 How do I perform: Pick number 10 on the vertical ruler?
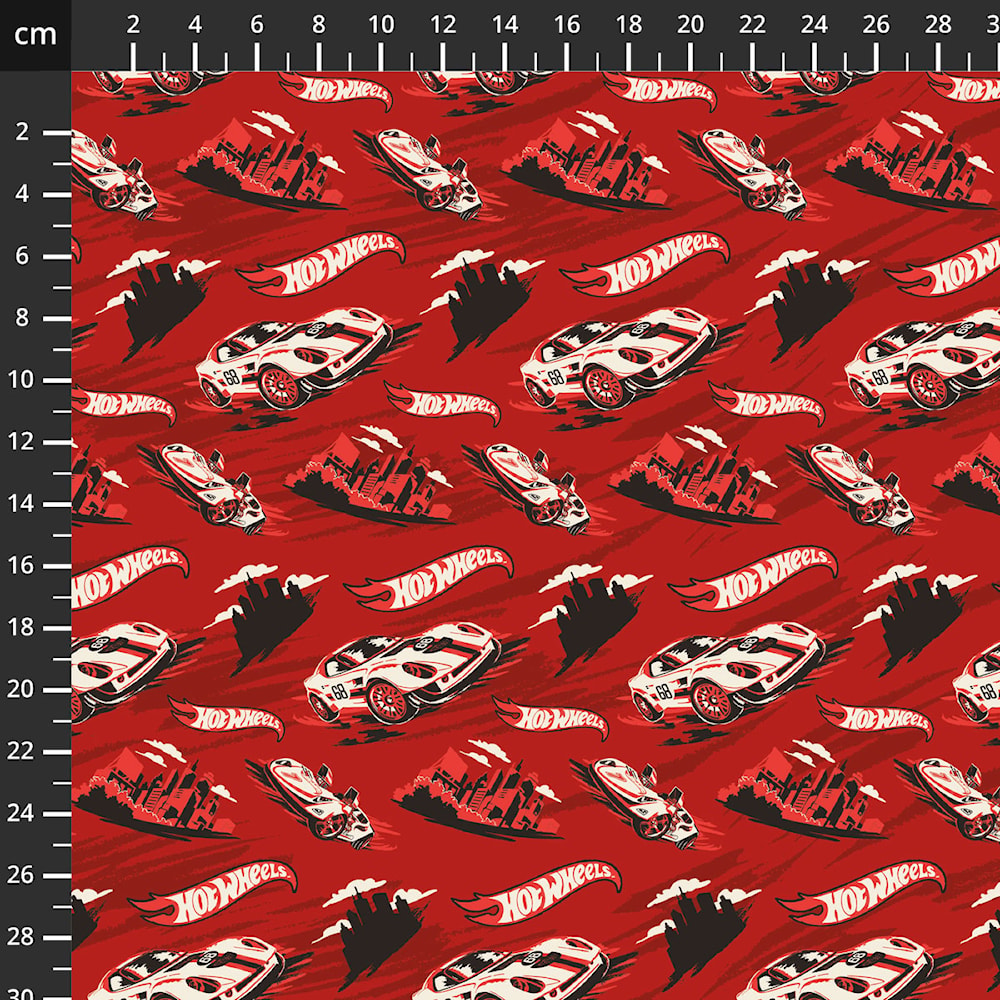click(x=20, y=379)
